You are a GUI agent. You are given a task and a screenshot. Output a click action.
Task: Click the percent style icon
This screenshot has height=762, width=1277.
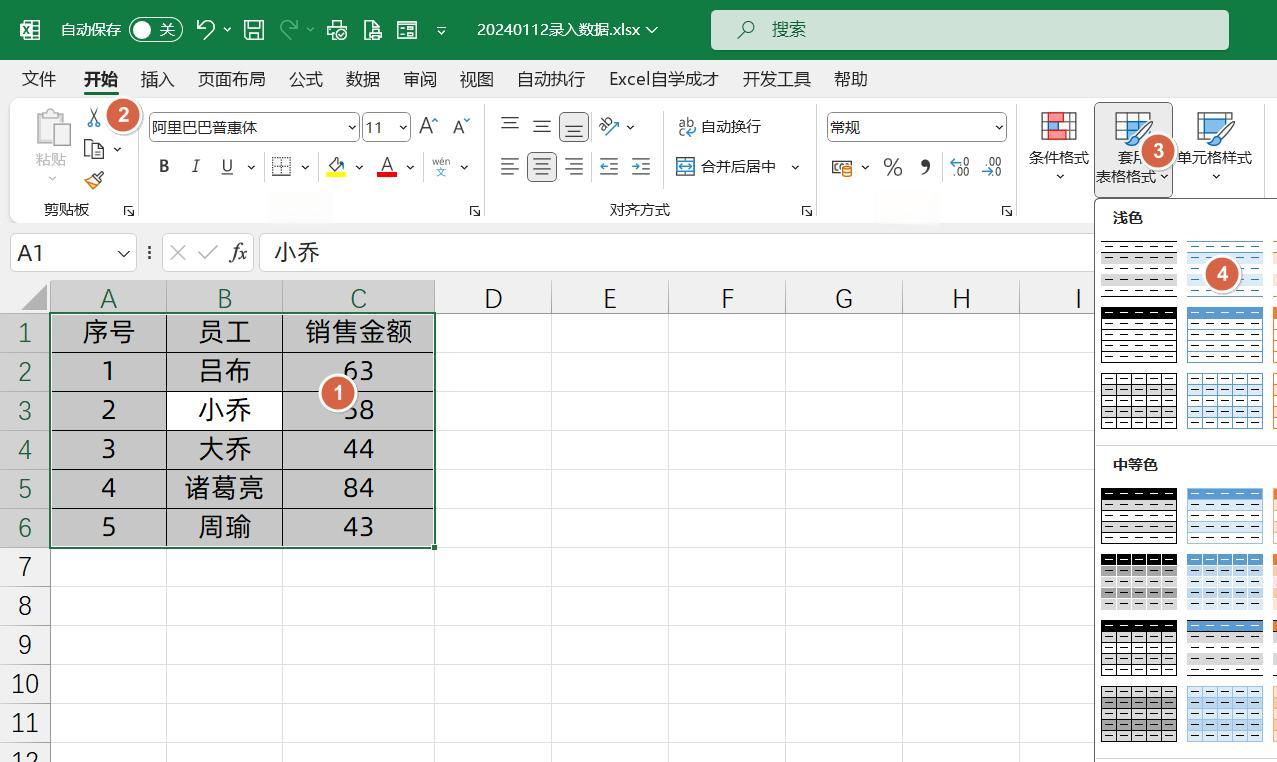click(x=892, y=167)
